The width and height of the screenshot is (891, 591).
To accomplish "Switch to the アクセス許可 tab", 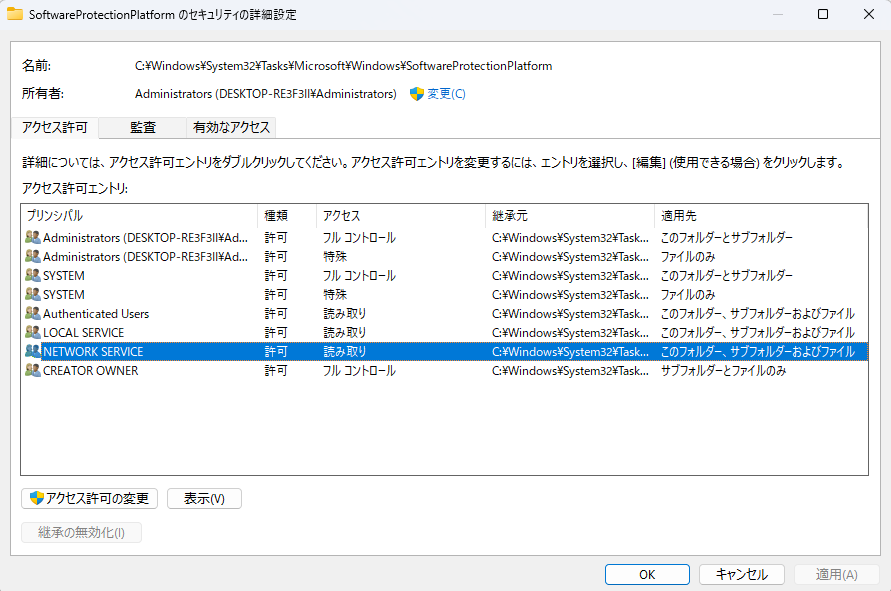I will point(55,127).
